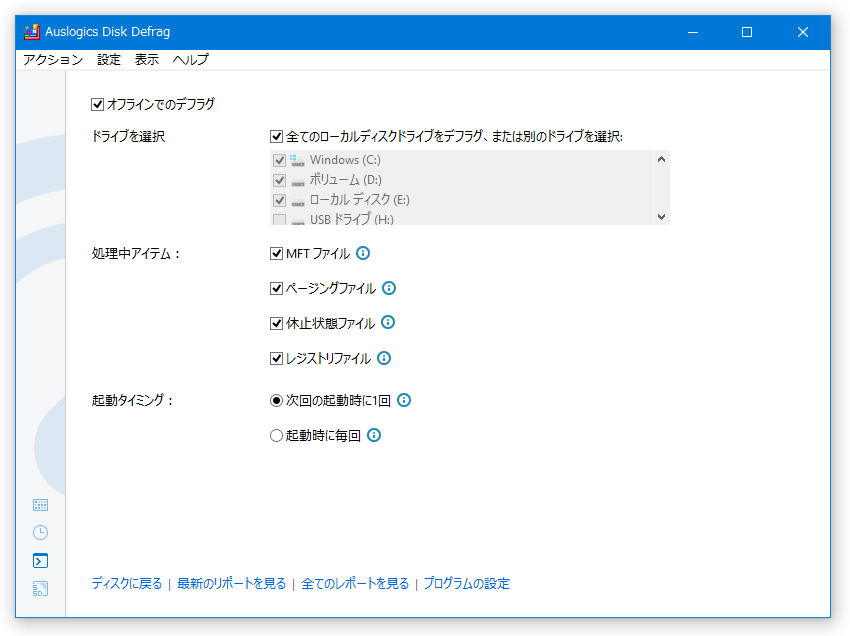Screen dimensions: 850x636
Task: Toggle the ボリューム (D:) drive checkbox
Action: pyautogui.click(x=279, y=180)
